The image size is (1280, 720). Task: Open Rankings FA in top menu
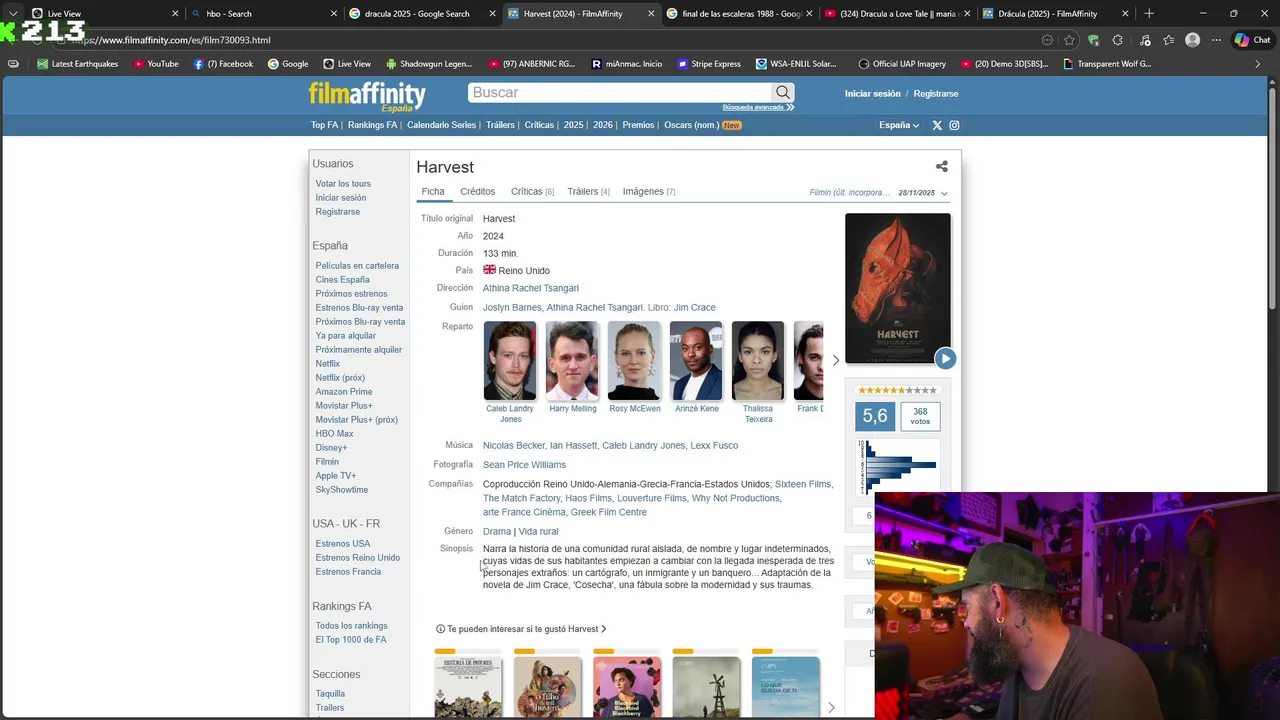(372, 125)
